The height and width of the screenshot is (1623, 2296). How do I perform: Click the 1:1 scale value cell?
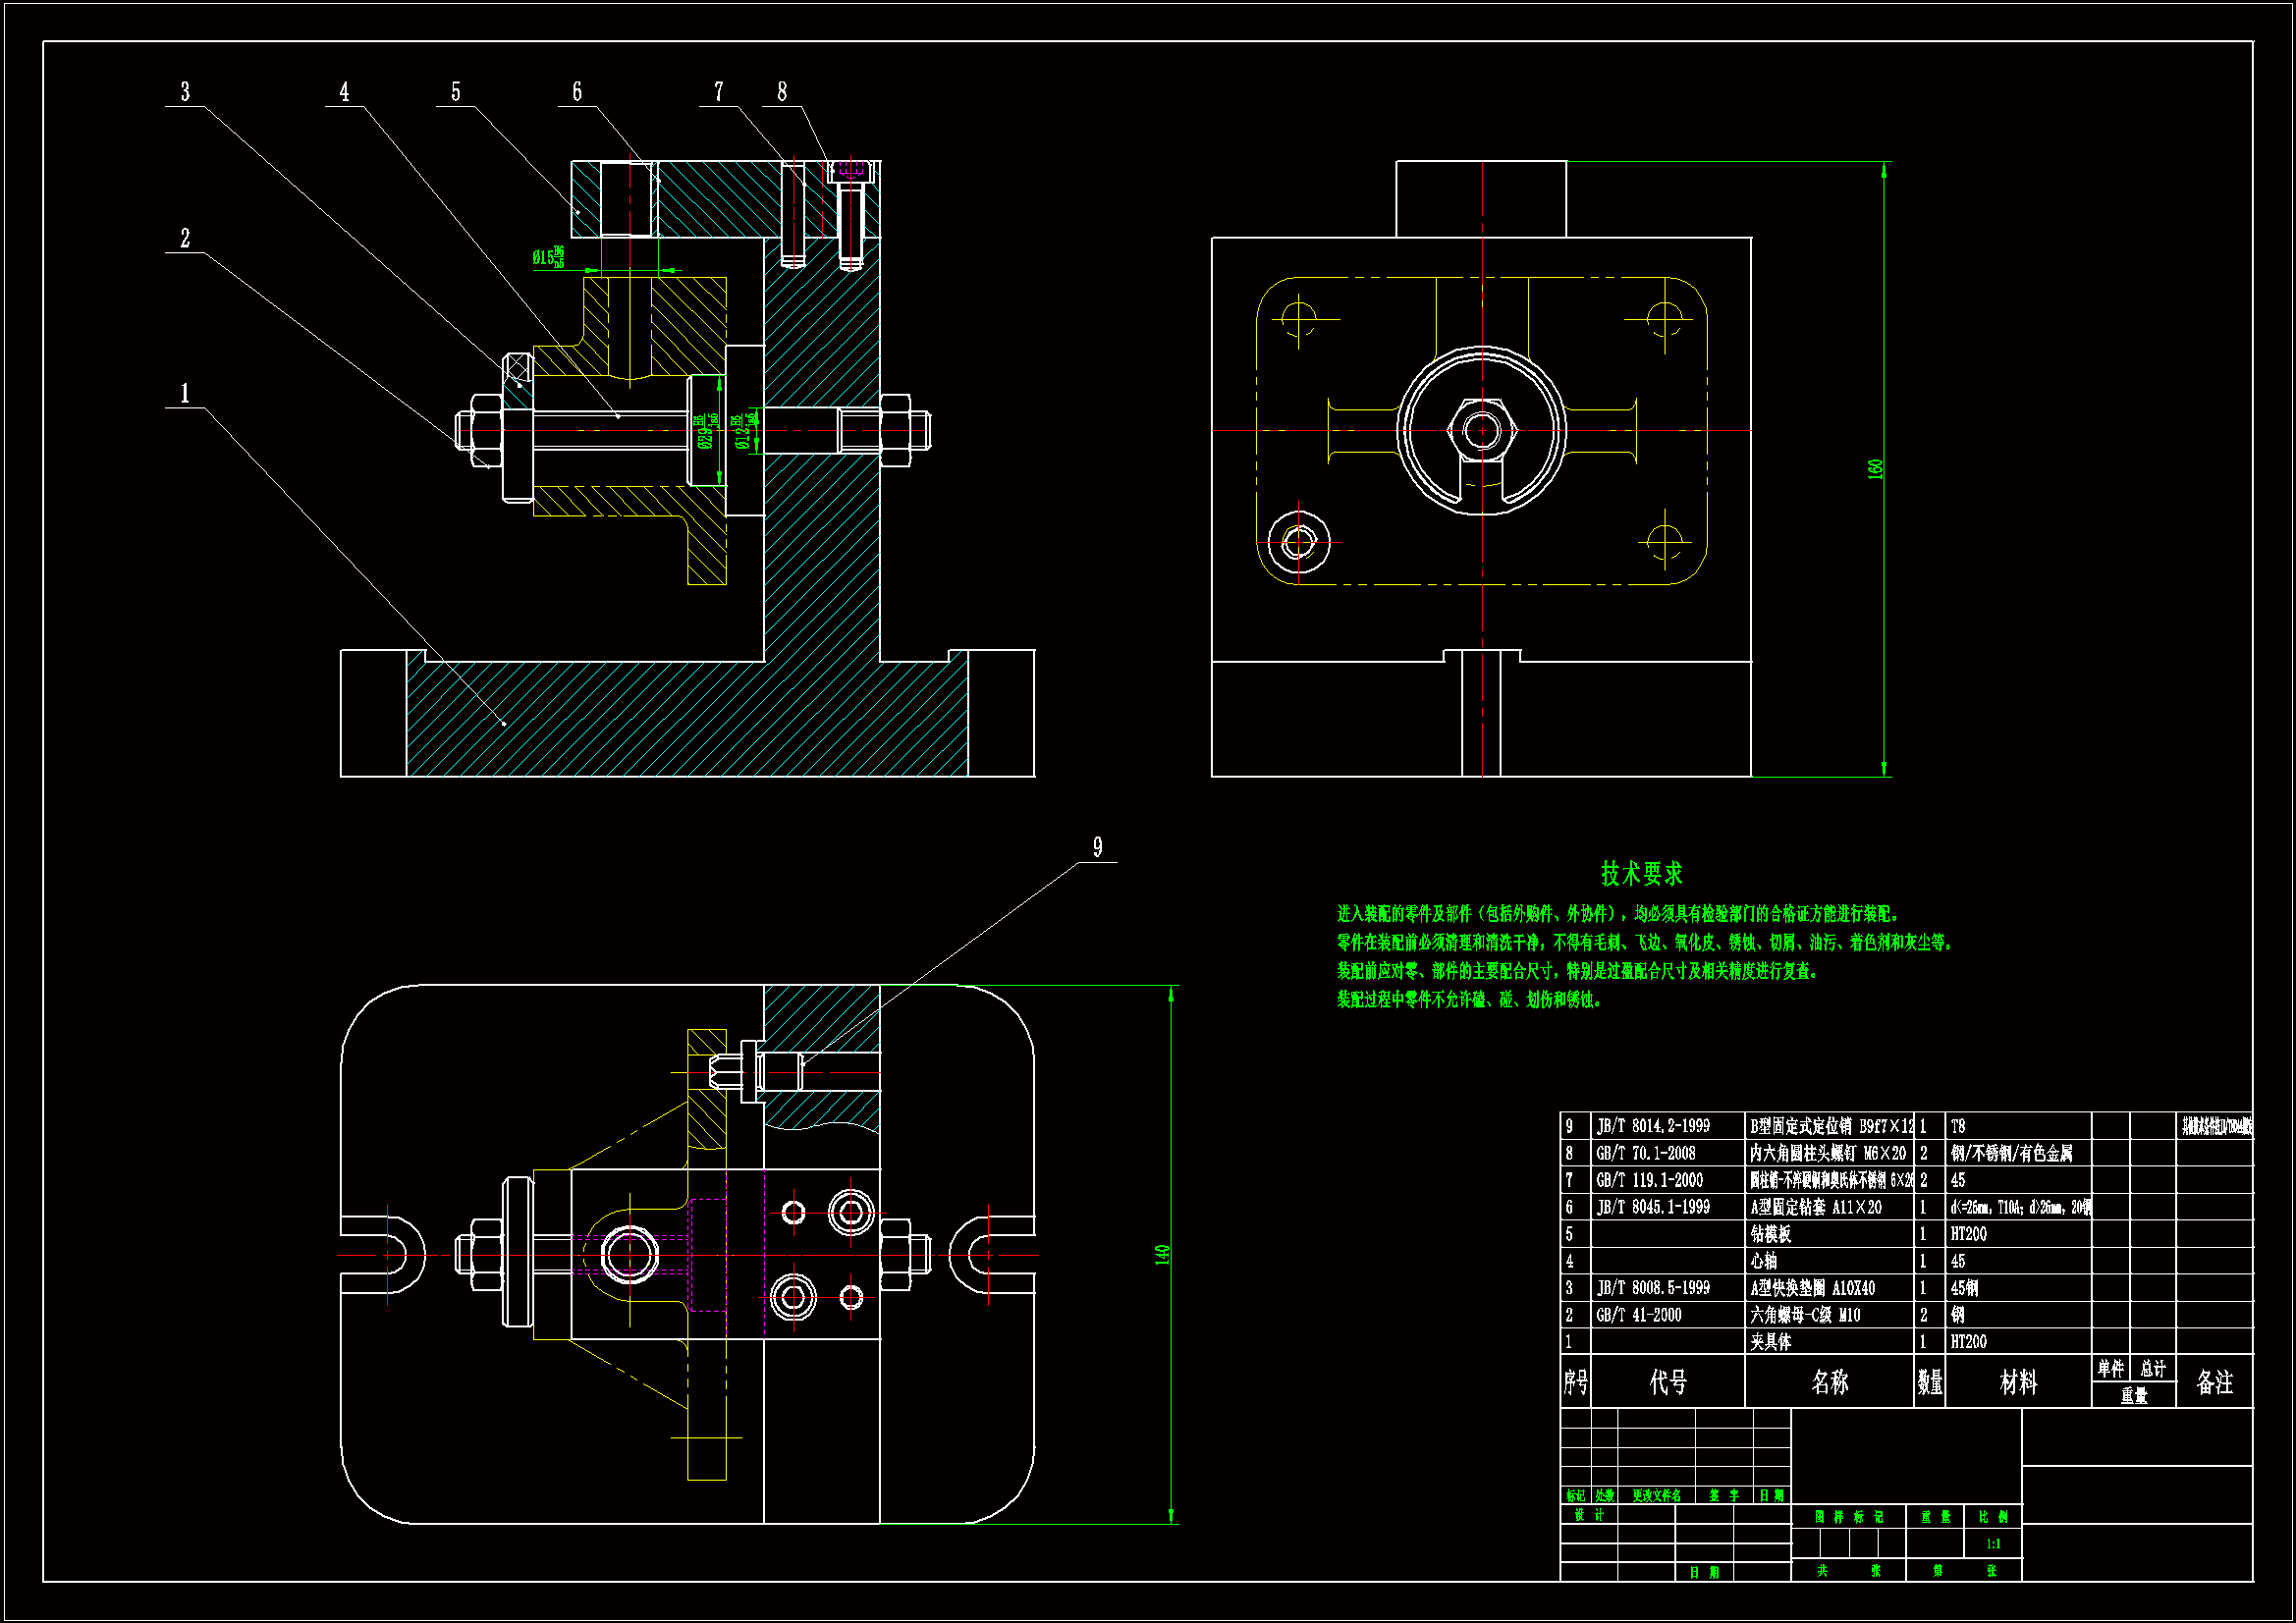pyautogui.click(x=1993, y=1544)
